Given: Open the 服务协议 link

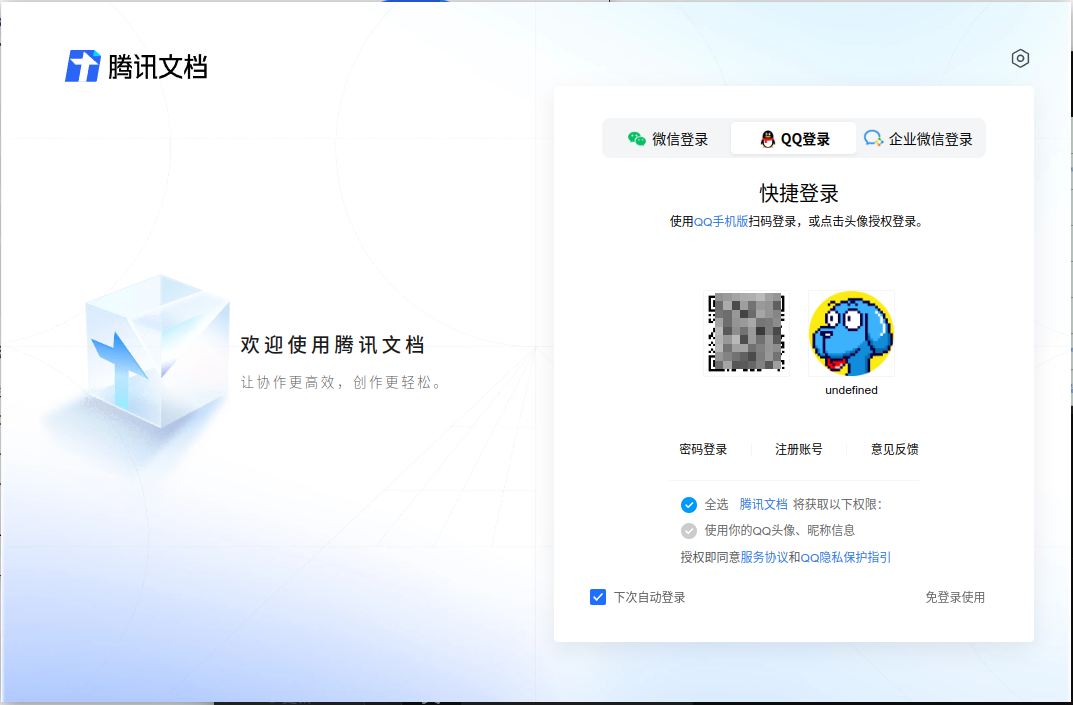Looking at the screenshot, I should (x=764, y=557).
